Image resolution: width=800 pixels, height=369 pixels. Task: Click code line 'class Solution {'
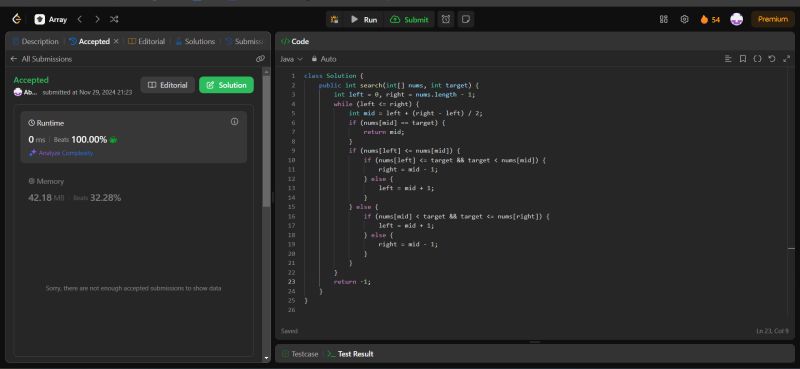click(x=334, y=76)
